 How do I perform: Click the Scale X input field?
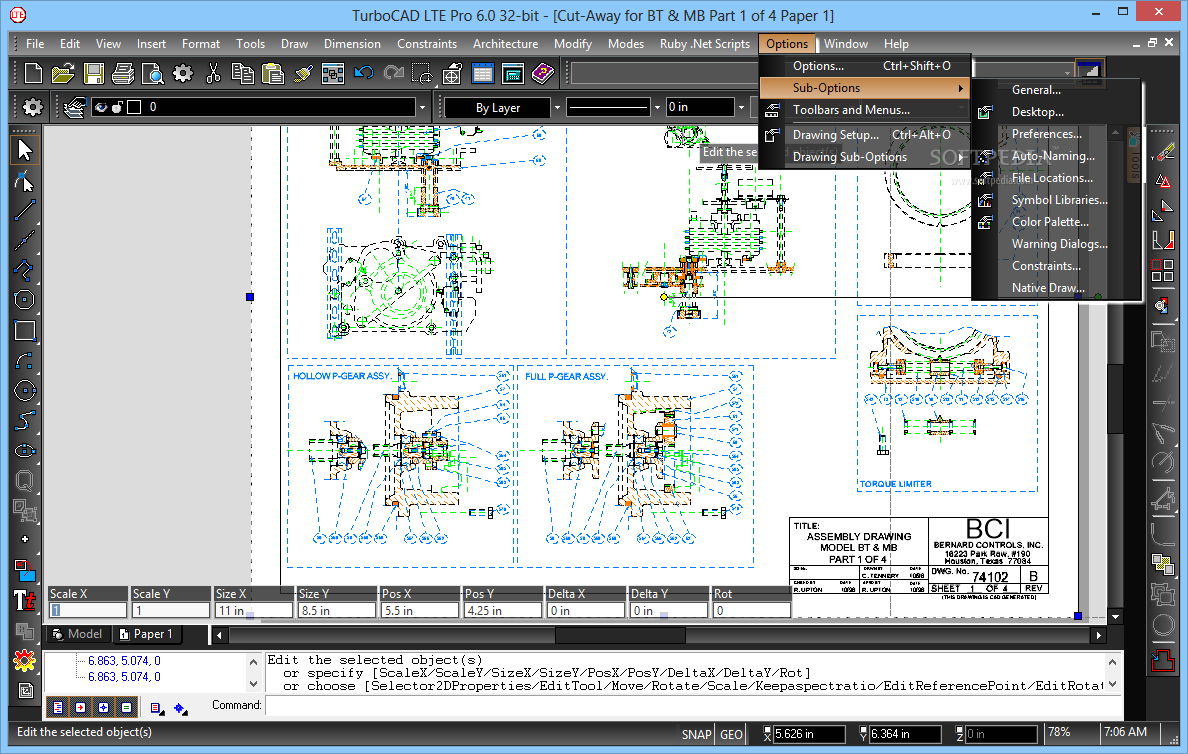pos(87,610)
